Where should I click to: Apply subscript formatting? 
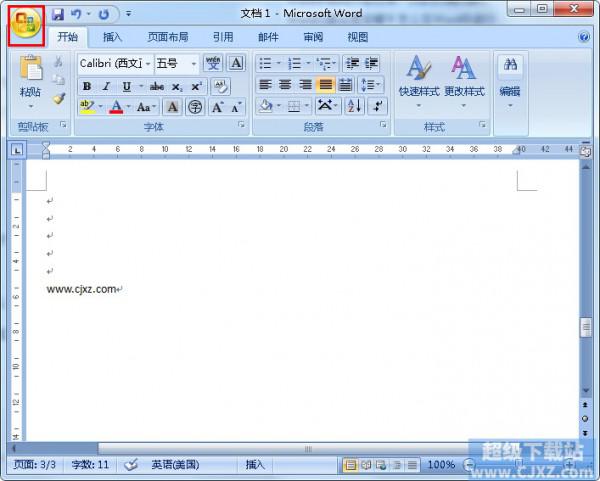tap(177, 86)
